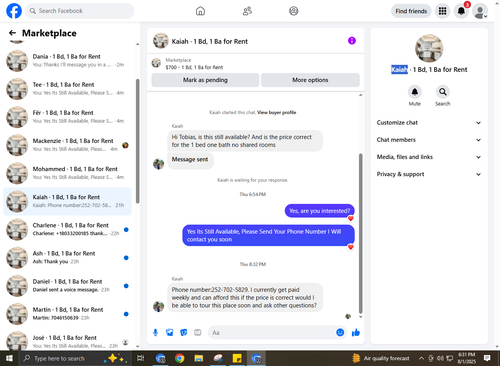Send a thumbs-up like
The width and height of the screenshot is (500, 366).
coord(356,332)
